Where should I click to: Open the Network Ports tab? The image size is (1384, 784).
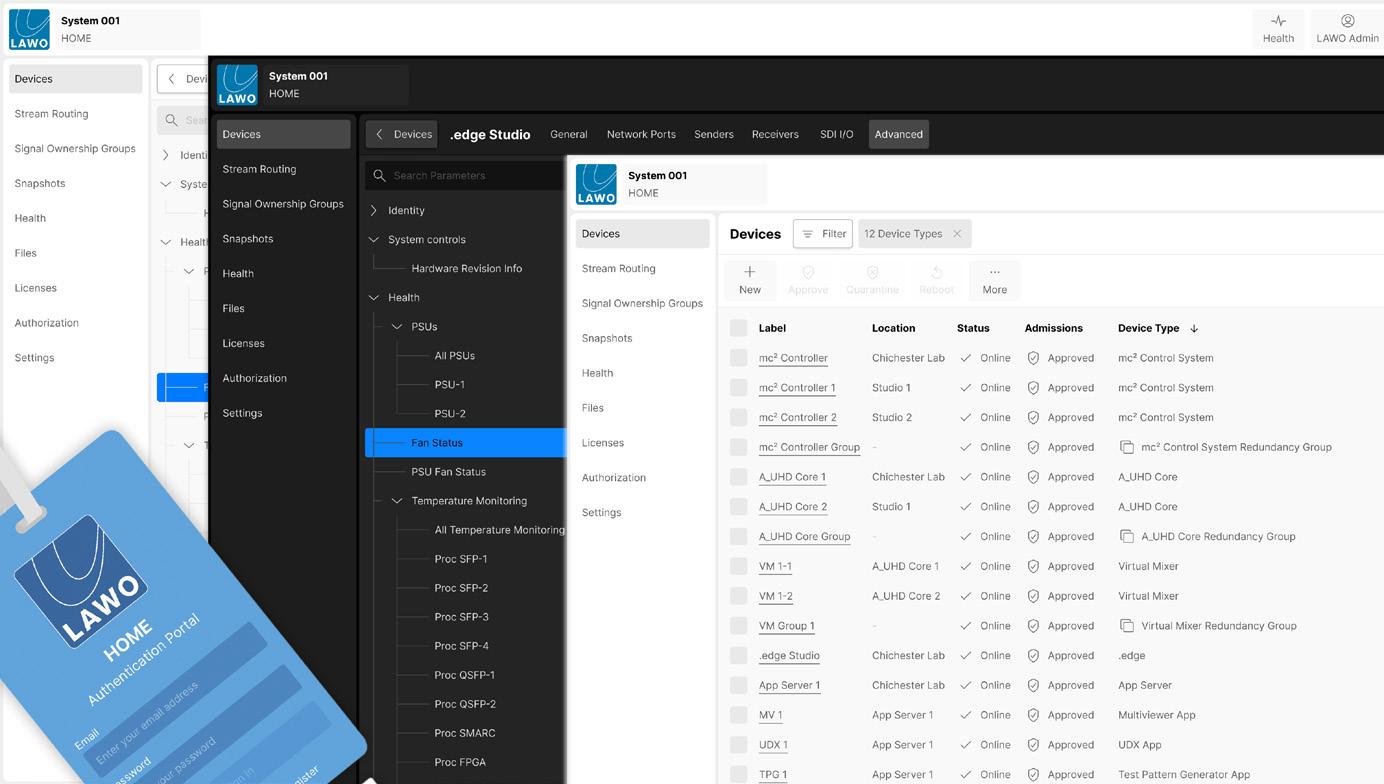[641, 134]
